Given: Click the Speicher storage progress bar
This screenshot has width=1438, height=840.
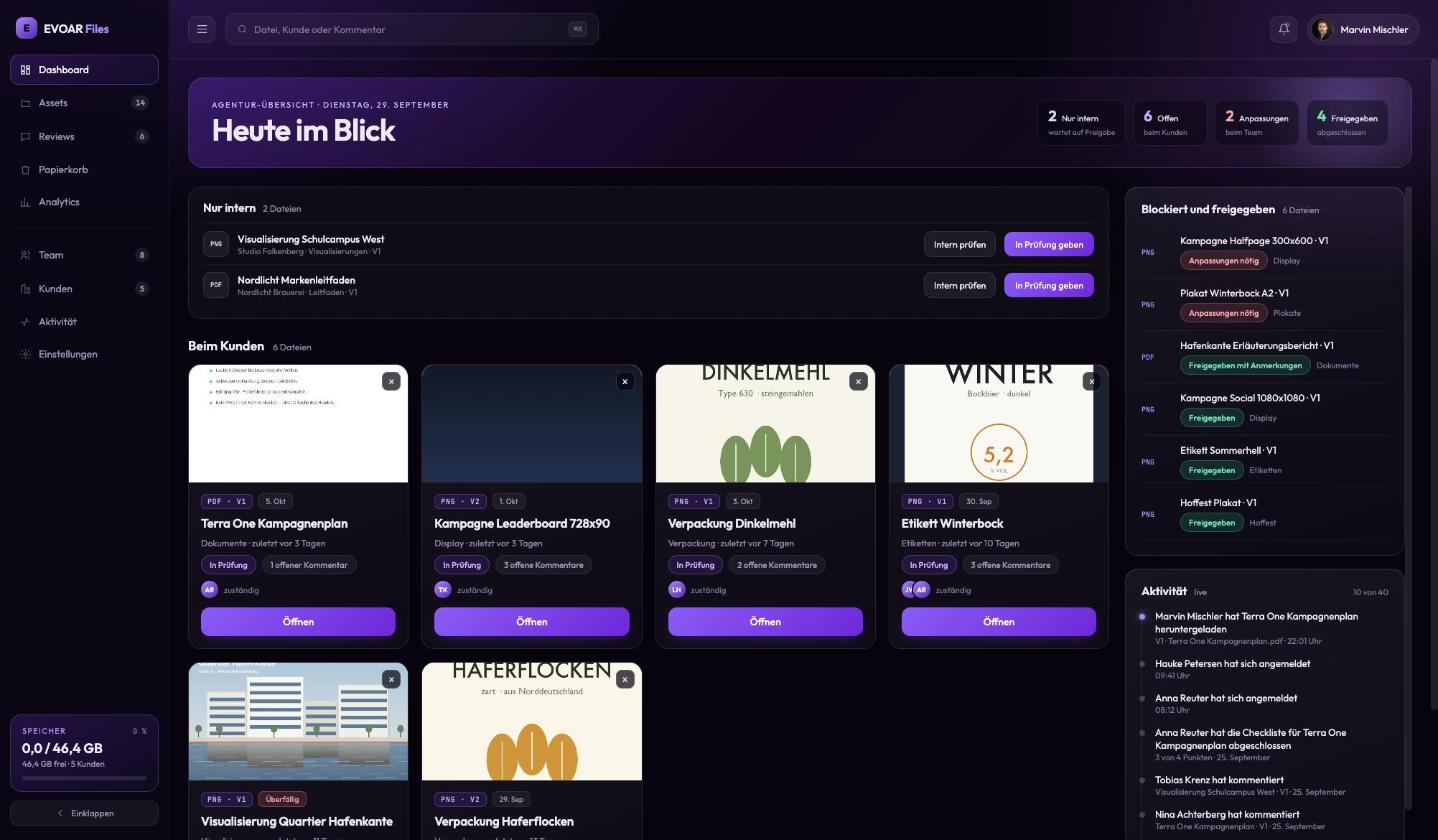Looking at the screenshot, I should (x=84, y=778).
